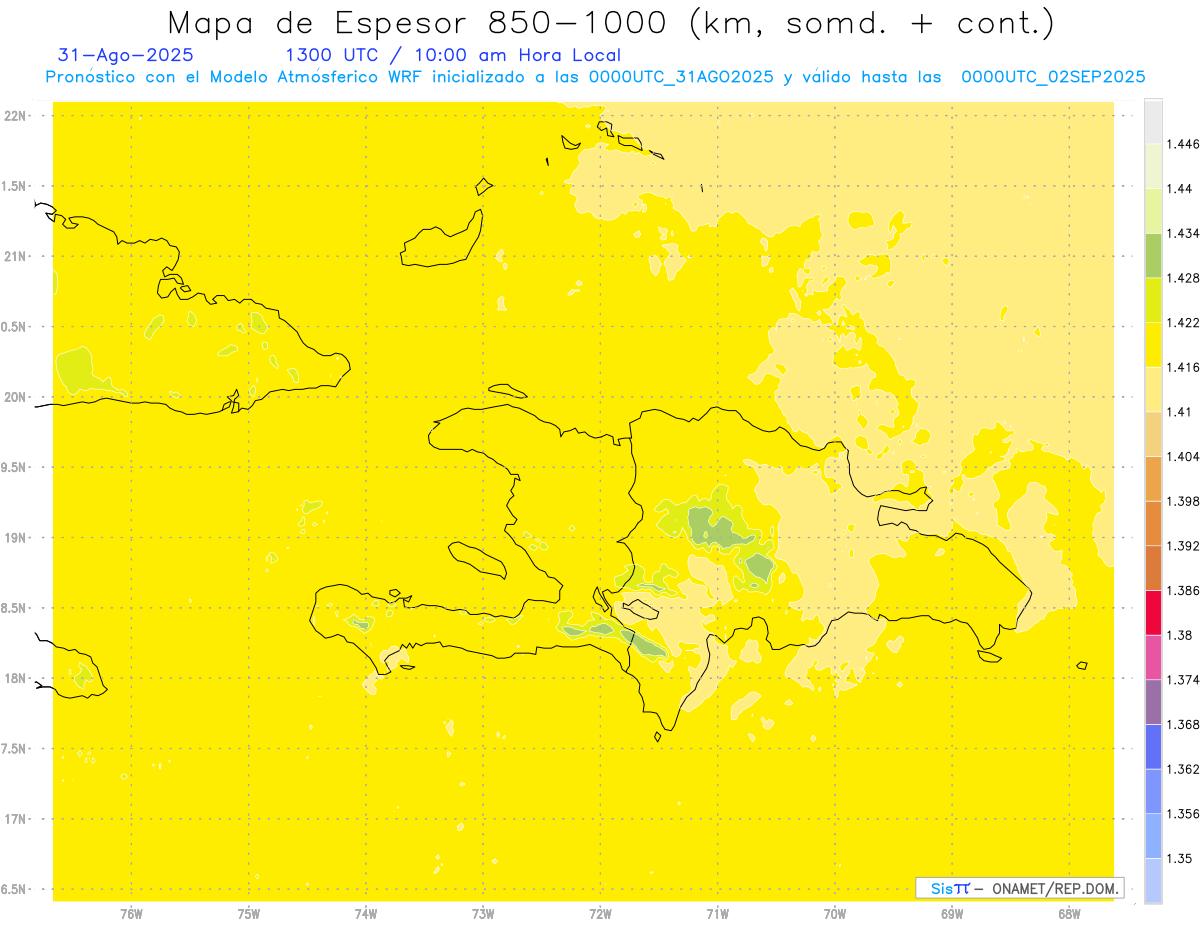Pick the bright yellow swatch between 1.416 and 1.422
This screenshot has width=1200, height=927.
[x=1153, y=344]
